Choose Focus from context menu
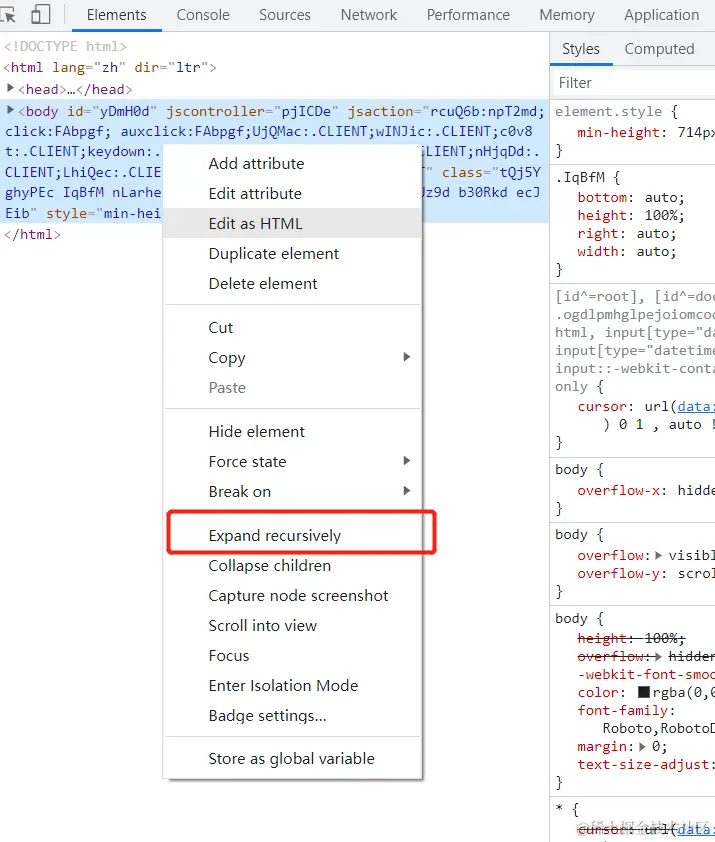This screenshot has height=842, width=715. click(293, 656)
